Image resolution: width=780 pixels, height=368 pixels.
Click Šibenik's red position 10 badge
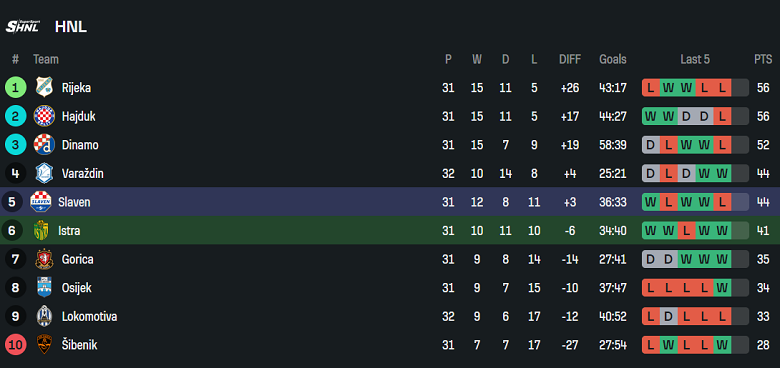[x=15, y=345]
